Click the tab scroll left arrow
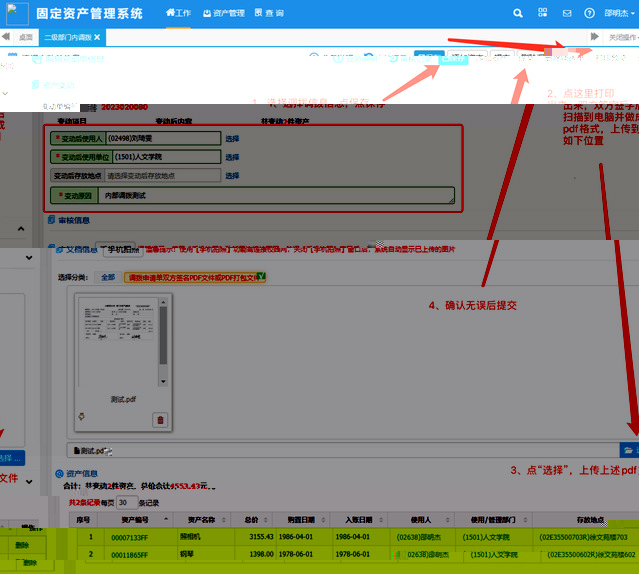 6,37
